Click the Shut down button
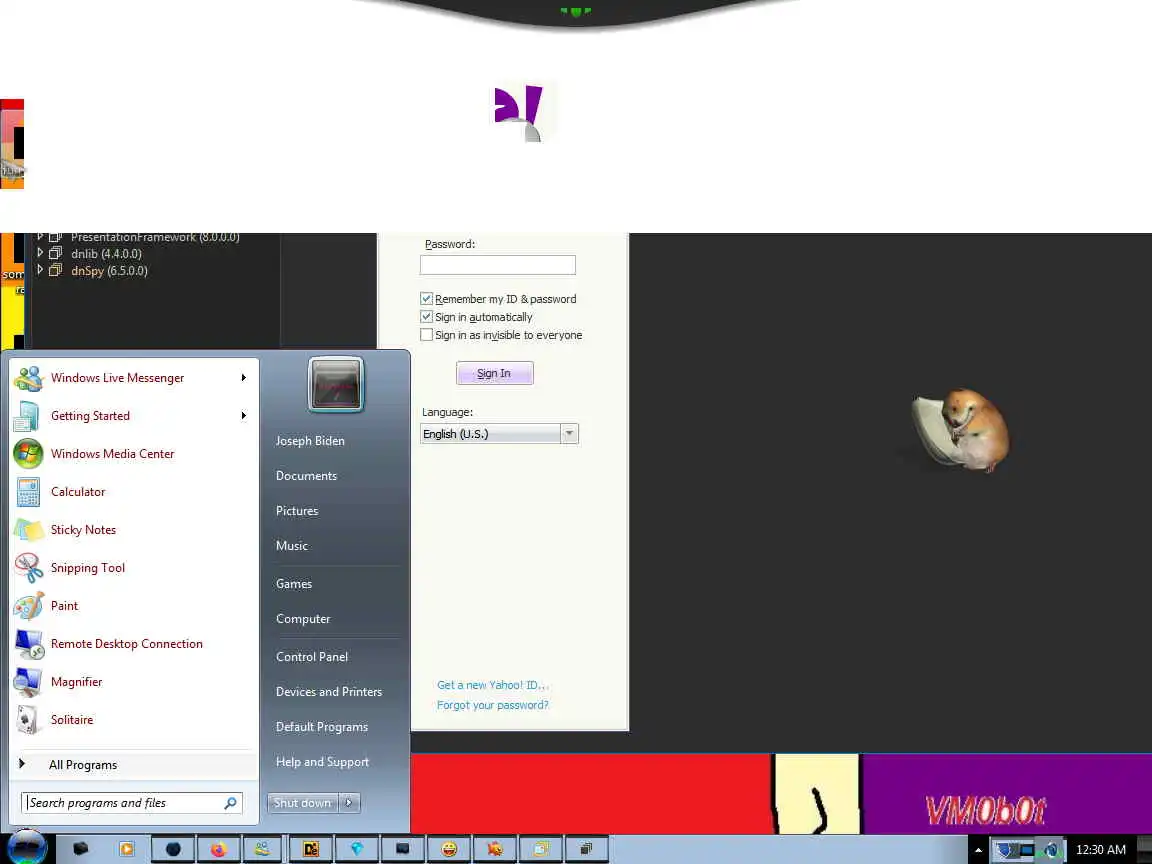The width and height of the screenshot is (1152, 864). (x=303, y=803)
